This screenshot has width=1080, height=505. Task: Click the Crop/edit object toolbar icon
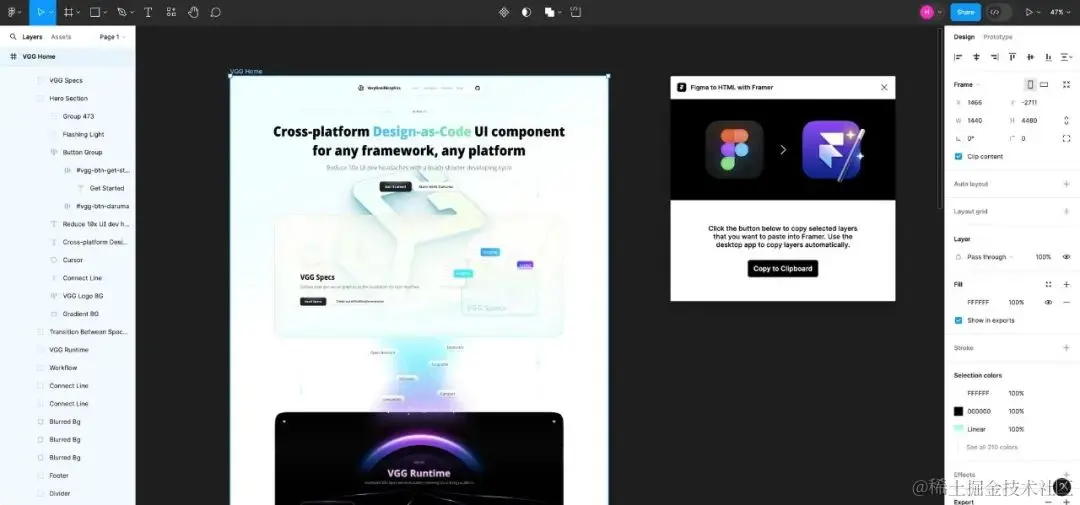point(576,12)
